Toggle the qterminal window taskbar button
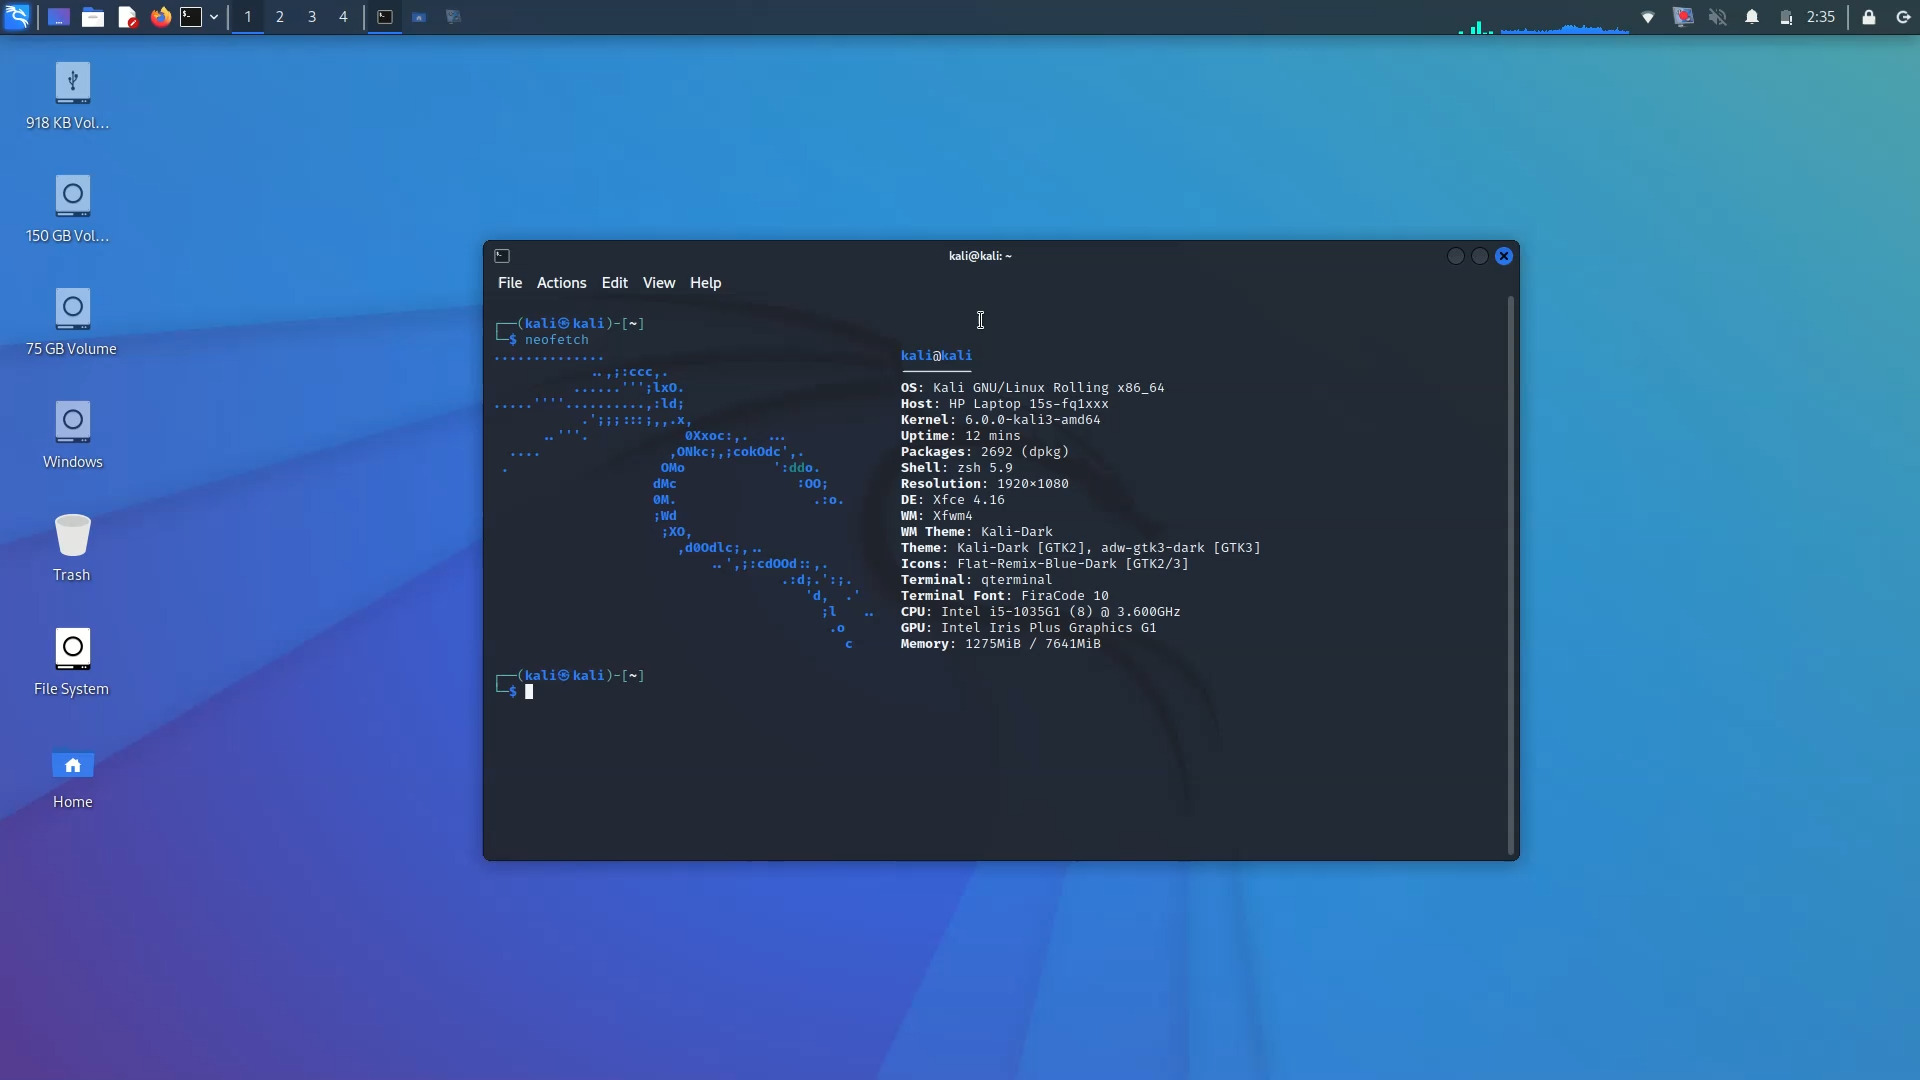 point(385,16)
